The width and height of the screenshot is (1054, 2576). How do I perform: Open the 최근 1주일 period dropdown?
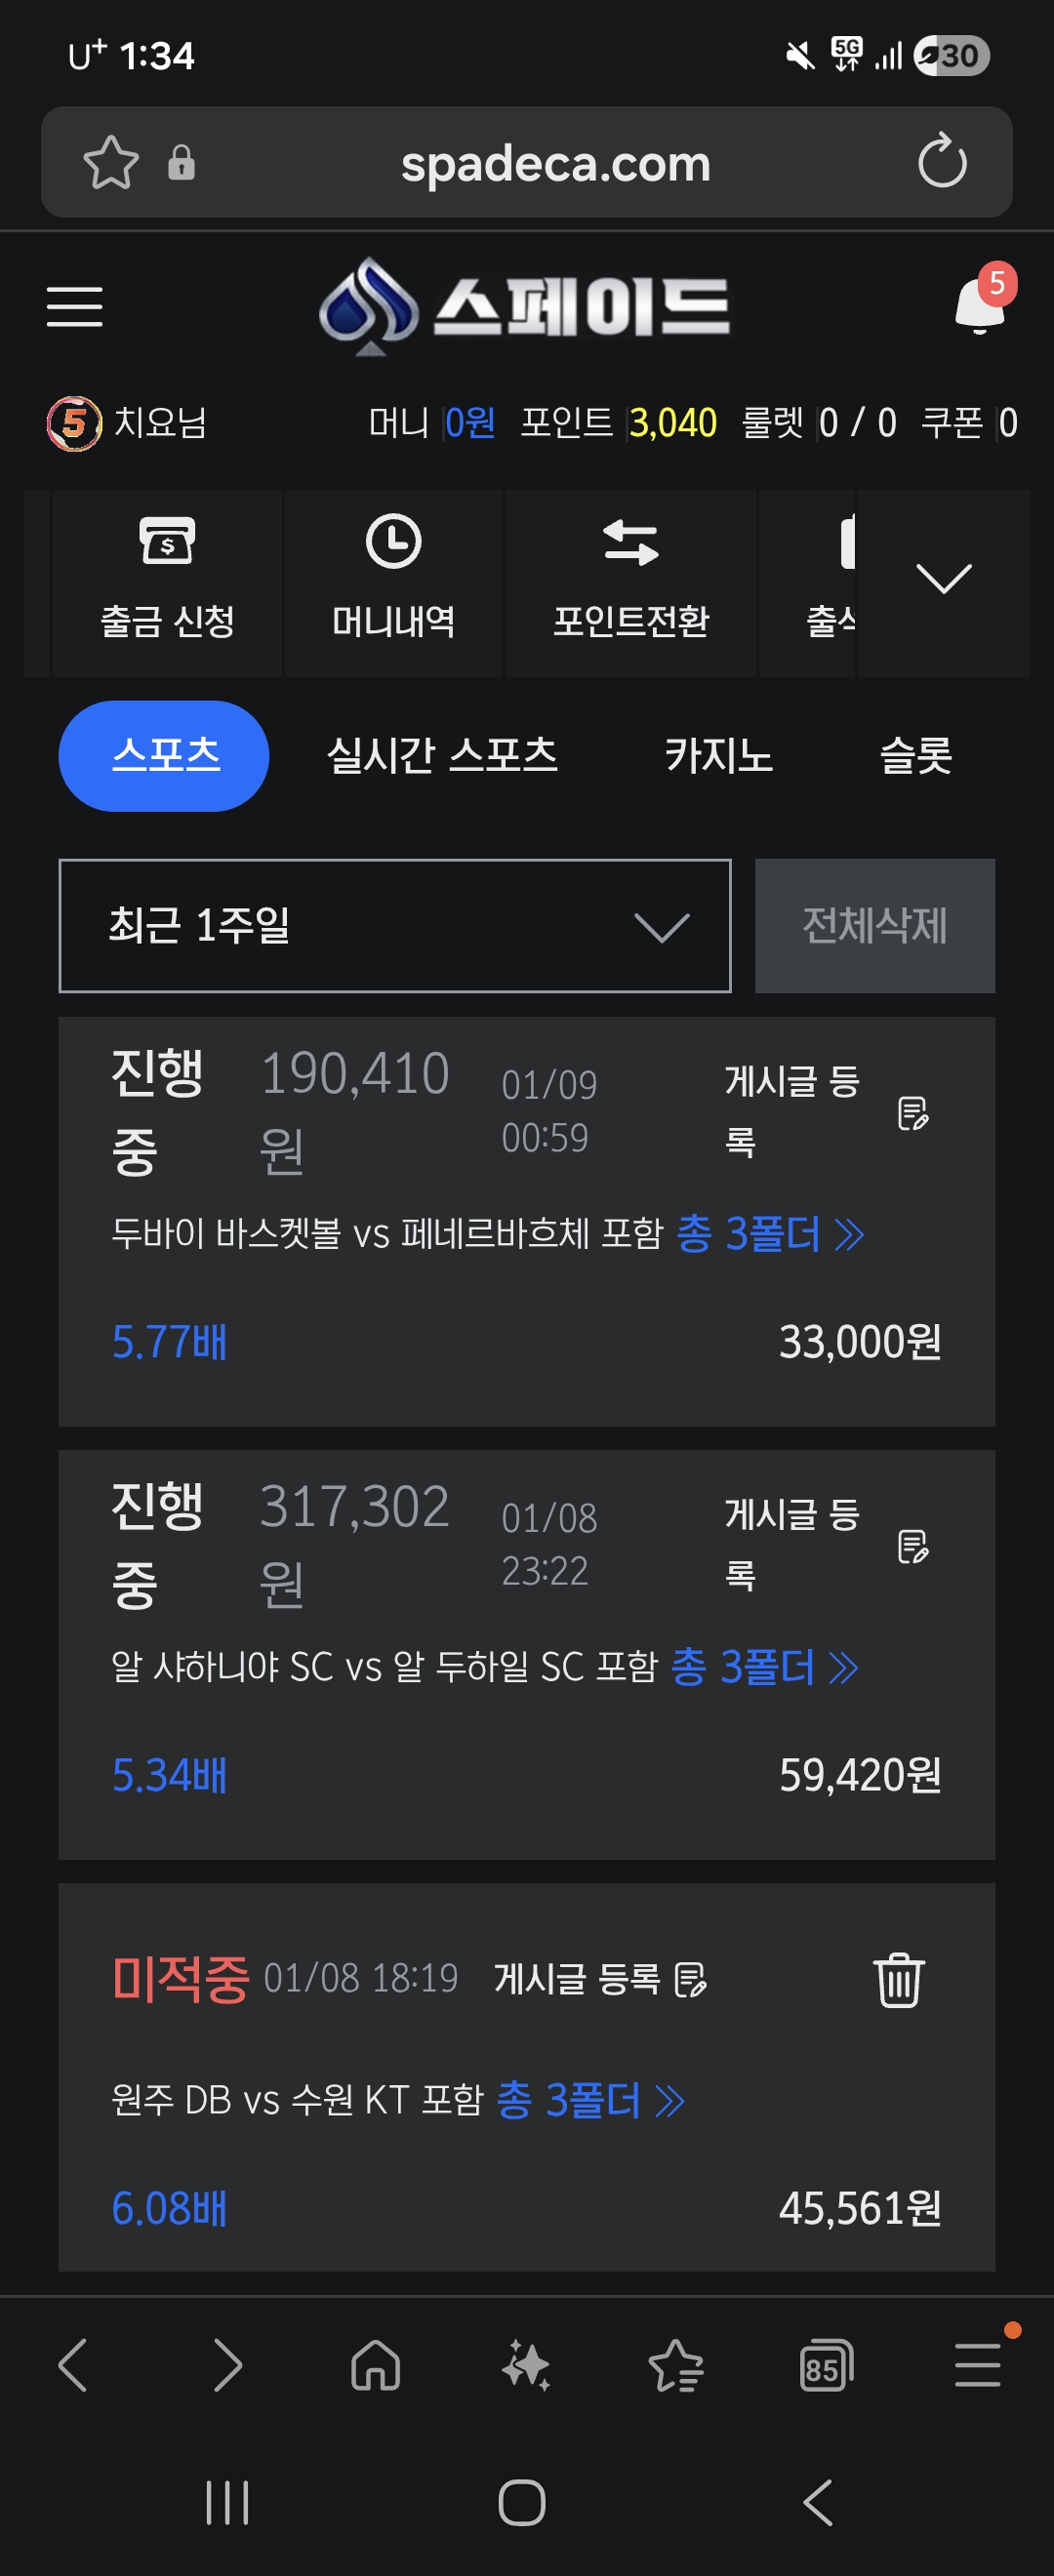coord(395,925)
